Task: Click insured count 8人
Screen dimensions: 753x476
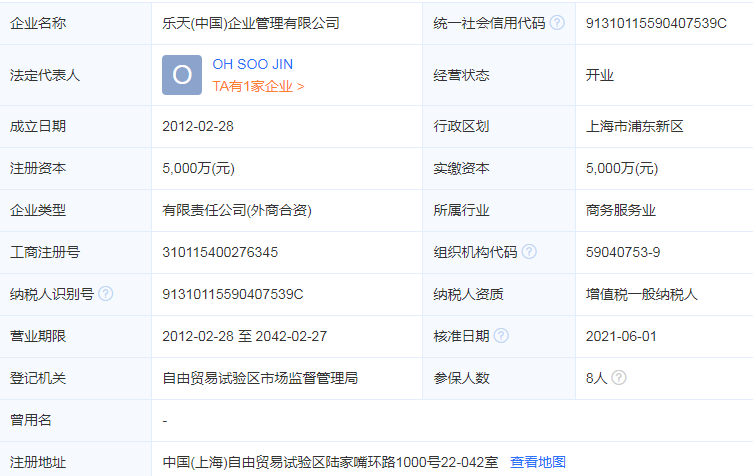Action: coord(596,378)
